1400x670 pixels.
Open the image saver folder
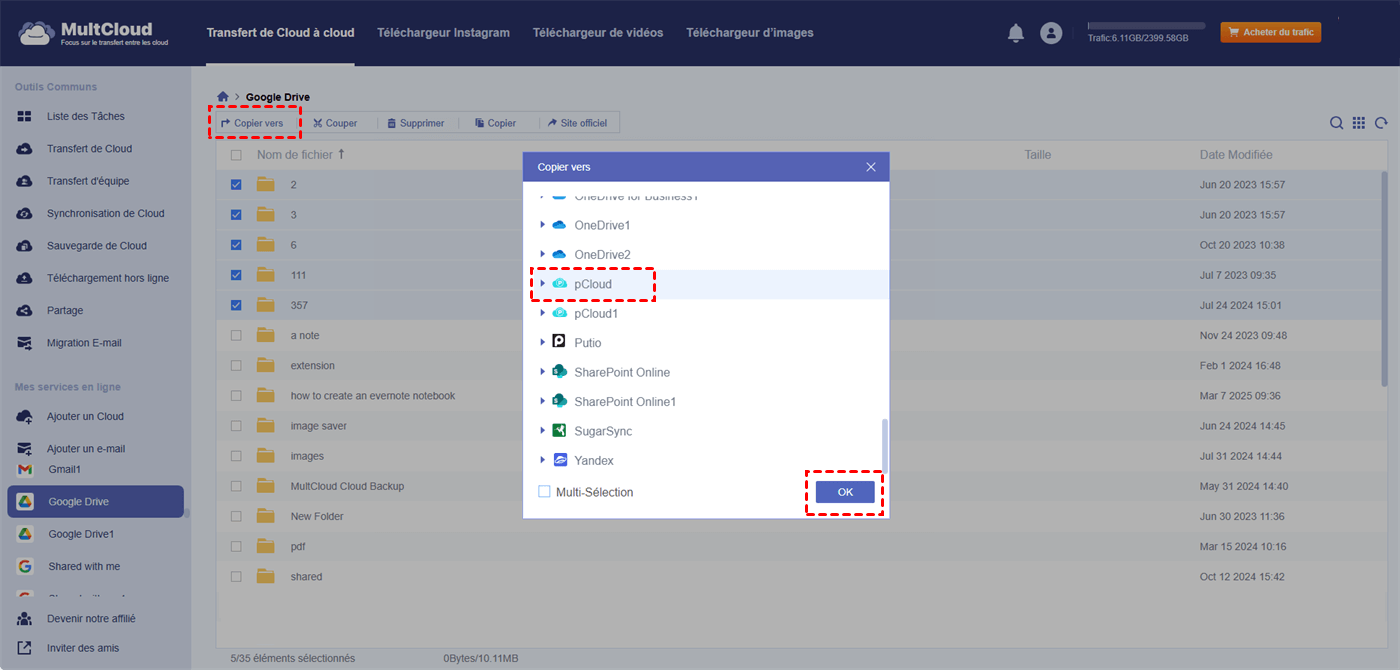coord(319,426)
